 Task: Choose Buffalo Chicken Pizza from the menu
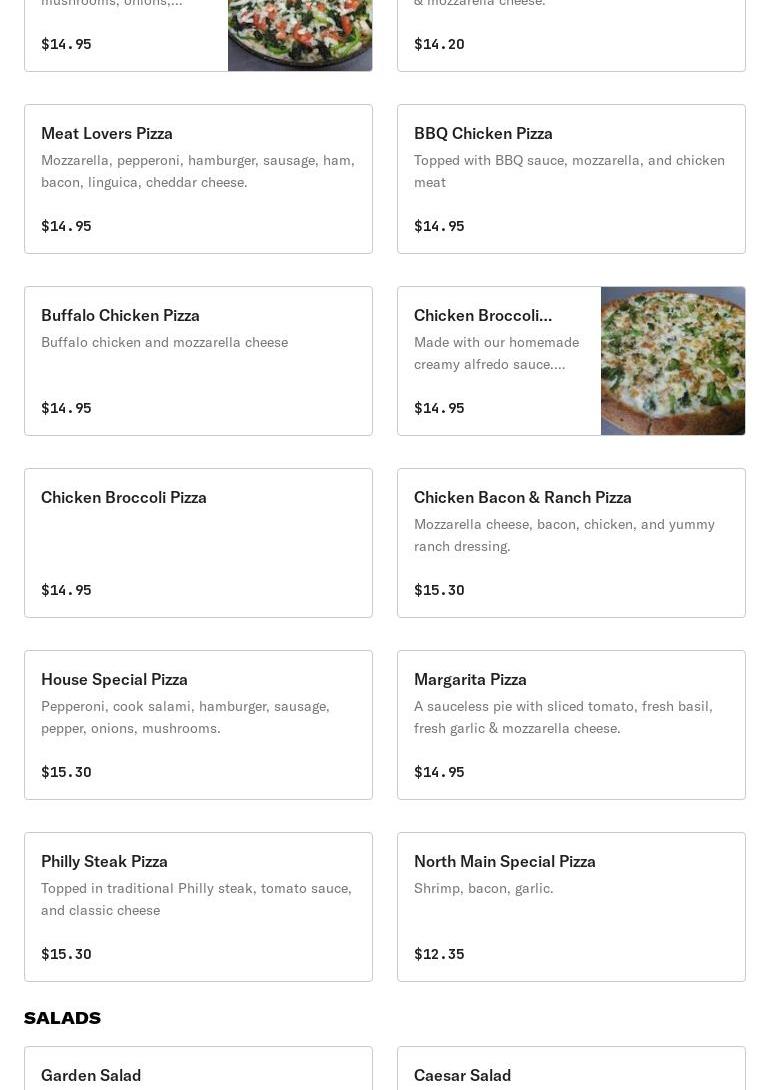pos(198,361)
